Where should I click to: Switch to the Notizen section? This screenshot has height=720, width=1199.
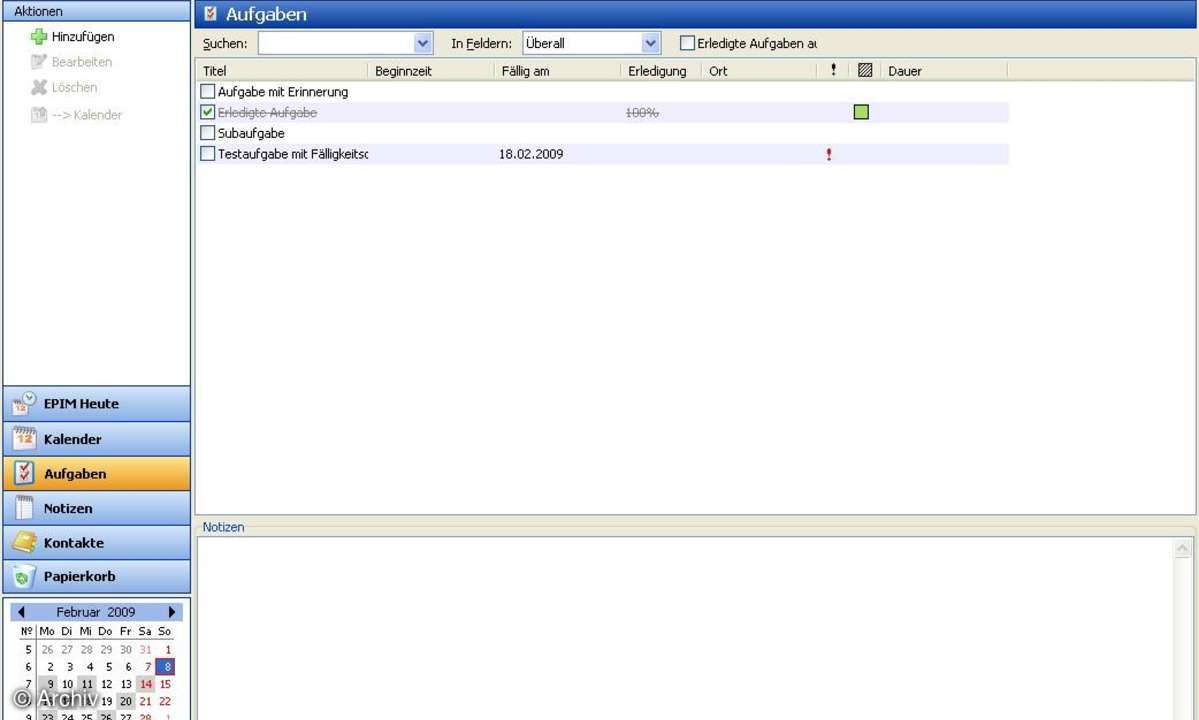[96, 508]
